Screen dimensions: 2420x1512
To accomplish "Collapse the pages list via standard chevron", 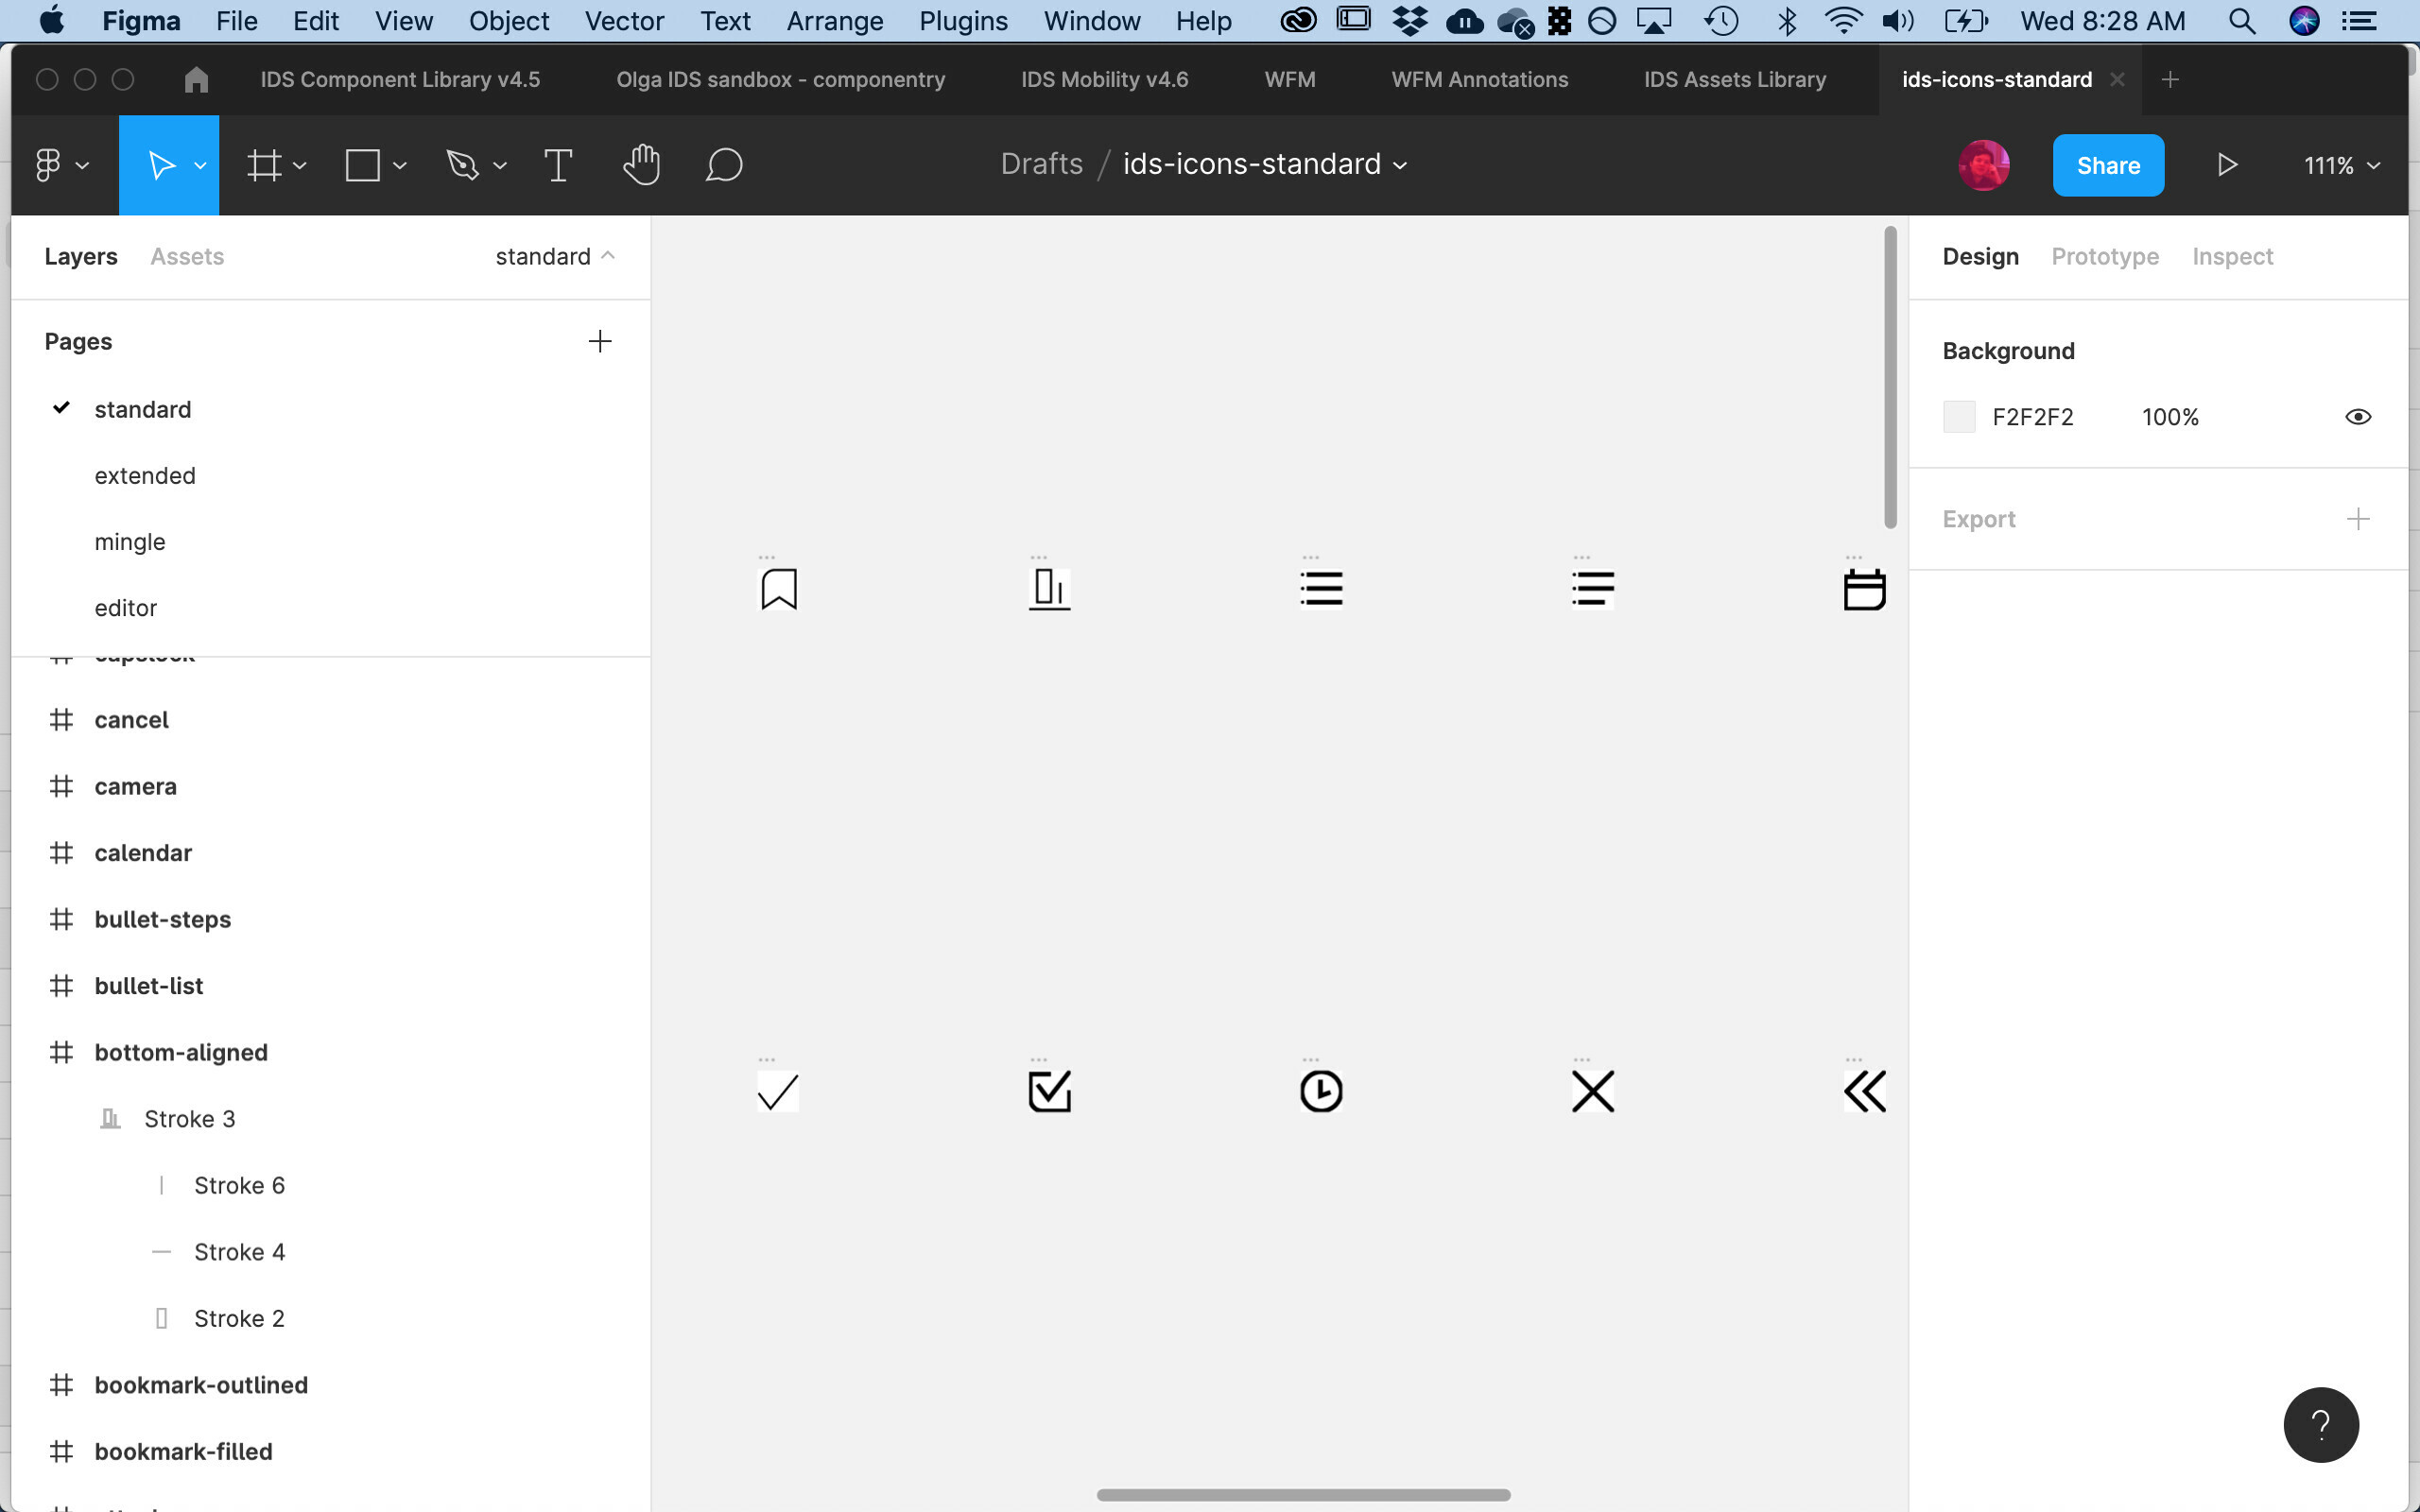I will click(607, 256).
